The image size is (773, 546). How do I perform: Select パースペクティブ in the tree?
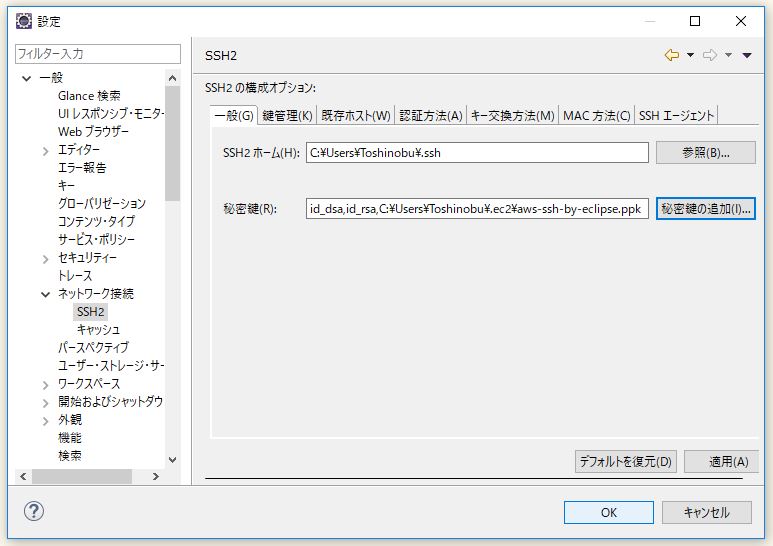pos(93,348)
